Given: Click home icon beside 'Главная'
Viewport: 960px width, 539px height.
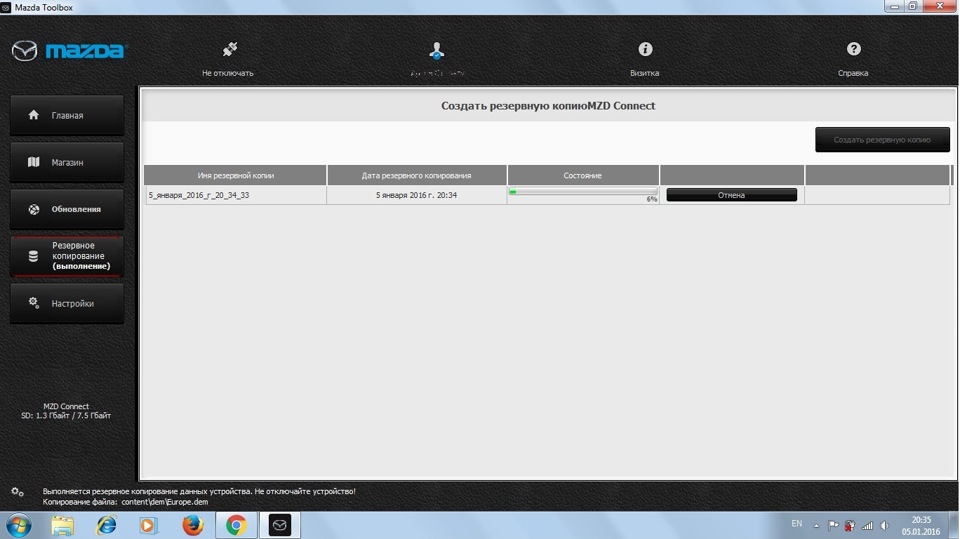Looking at the screenshot, I should point(34,115).
